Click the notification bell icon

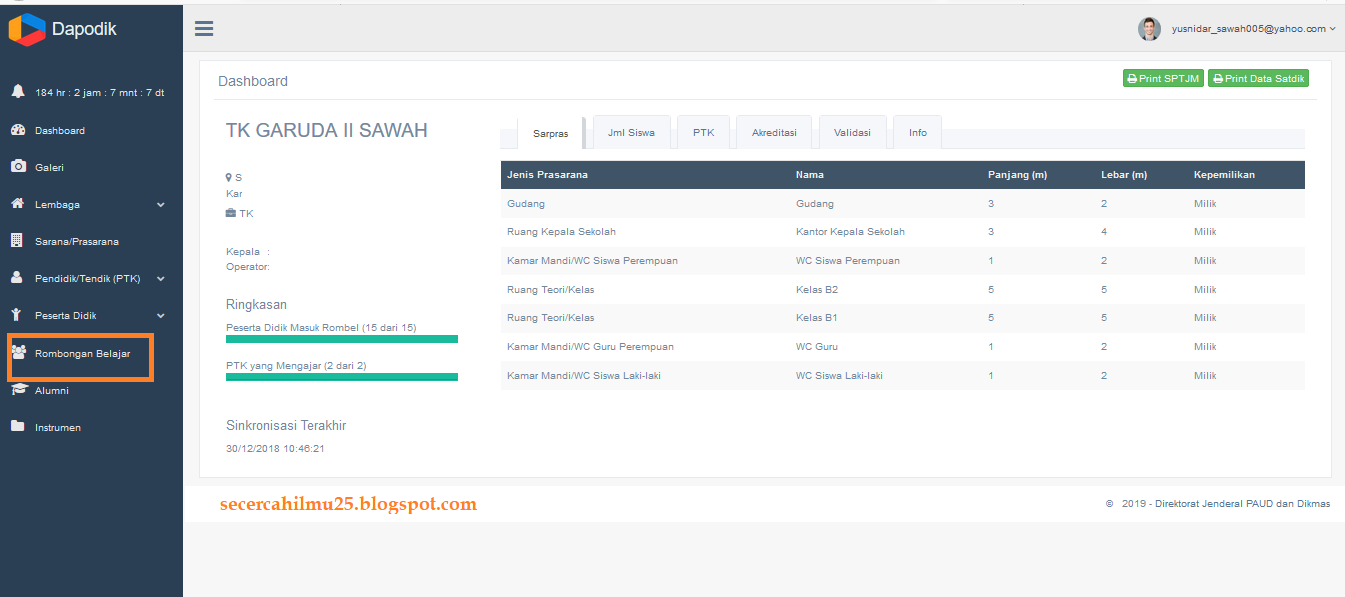click(x=18, y=91)
